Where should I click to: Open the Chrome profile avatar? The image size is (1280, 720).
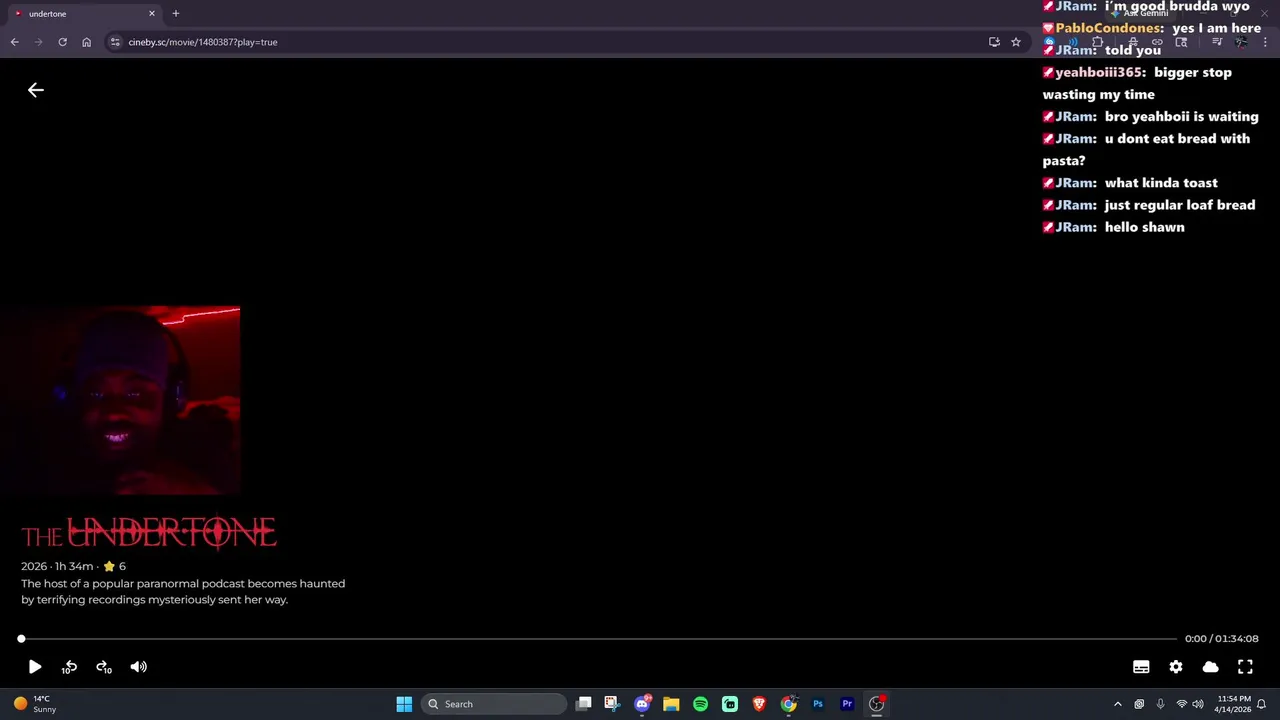tap(1241, 42)
